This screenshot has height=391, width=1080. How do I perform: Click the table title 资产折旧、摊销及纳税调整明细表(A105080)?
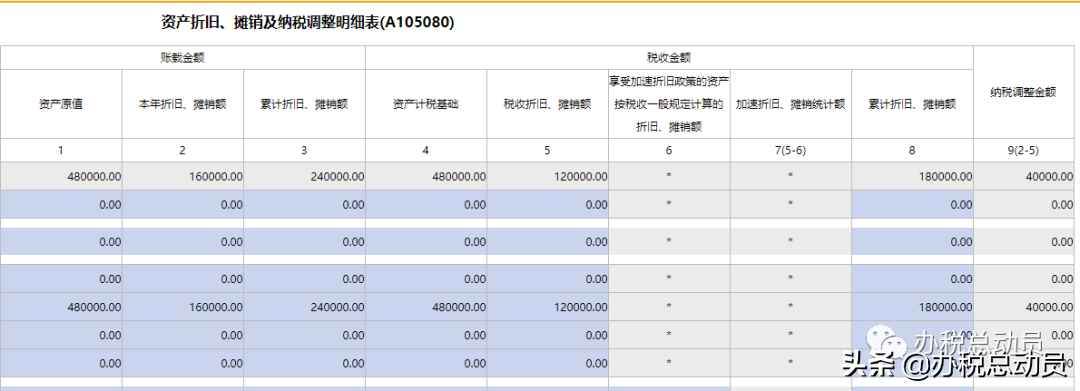pos(307,23)
